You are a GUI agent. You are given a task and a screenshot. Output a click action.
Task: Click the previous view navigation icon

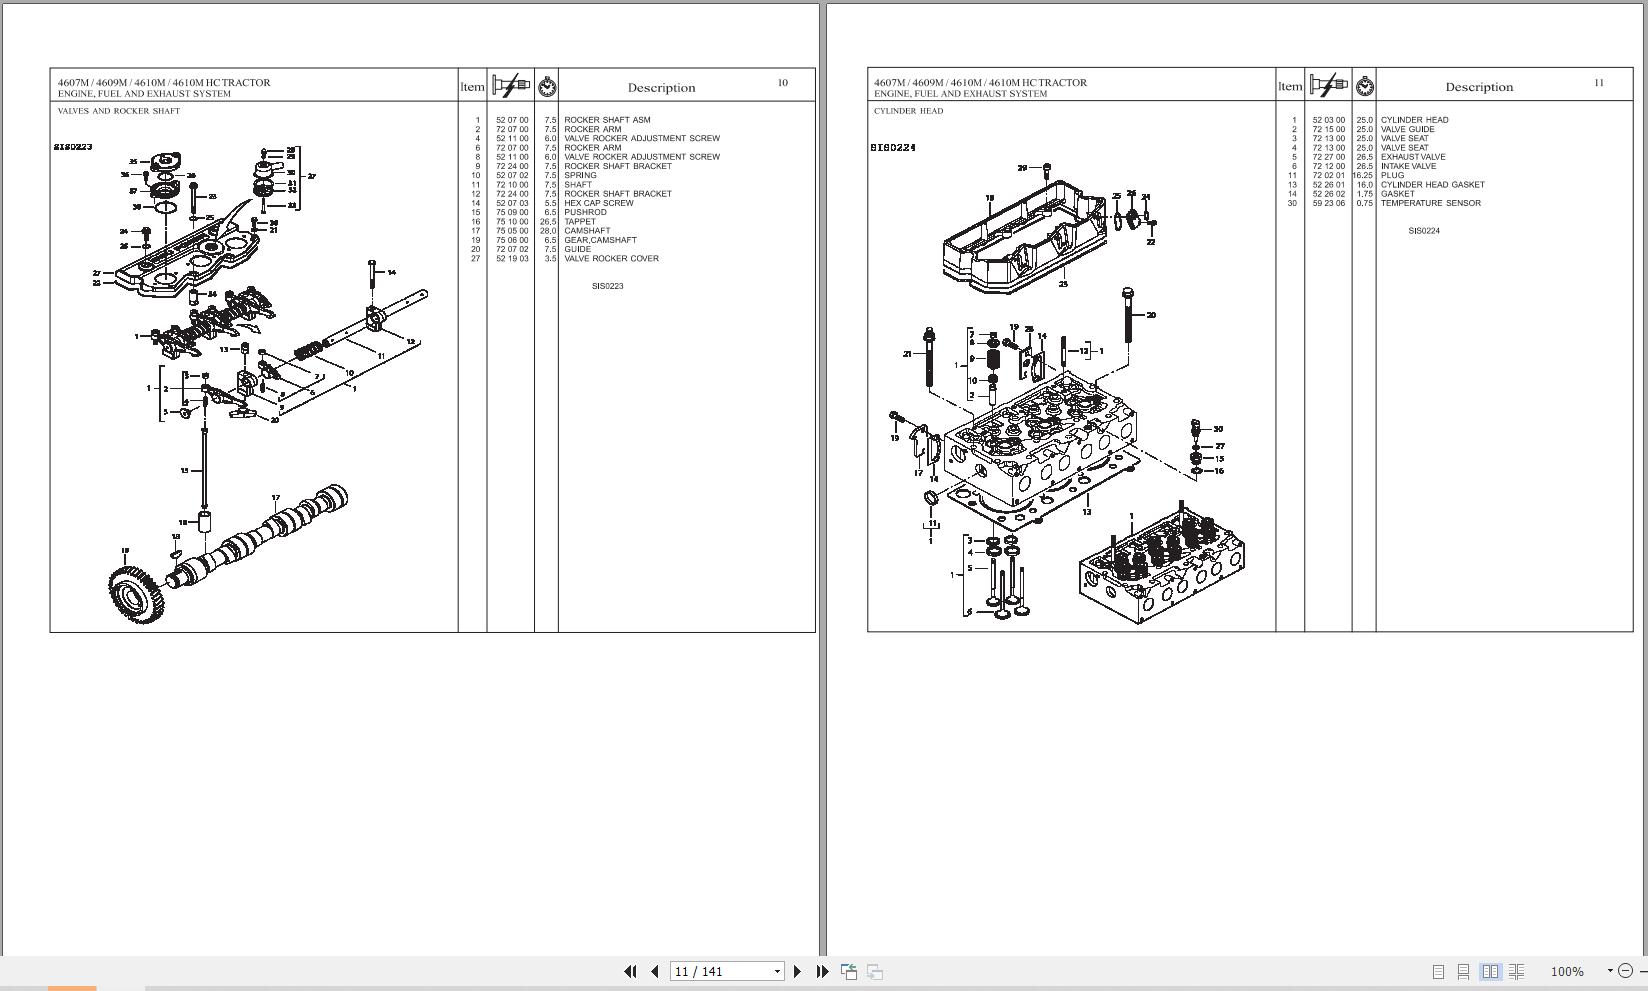point(849,971)
